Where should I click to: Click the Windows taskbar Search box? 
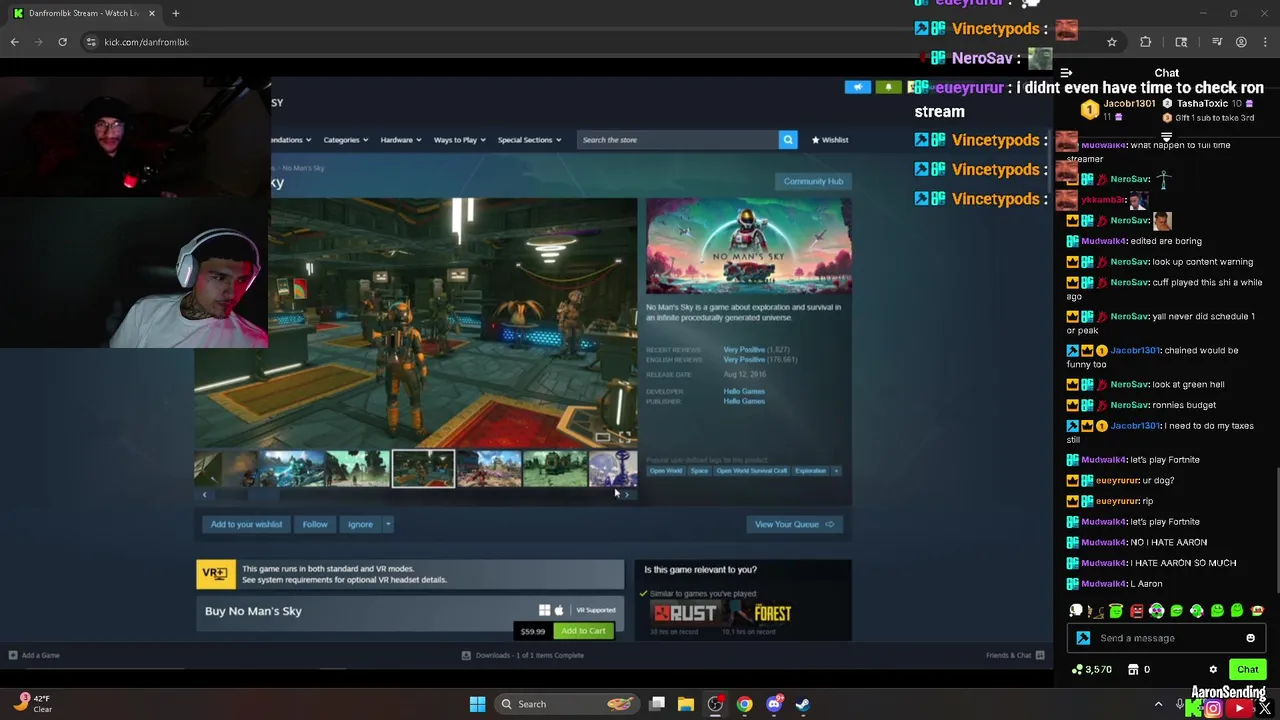click(567, 704)
